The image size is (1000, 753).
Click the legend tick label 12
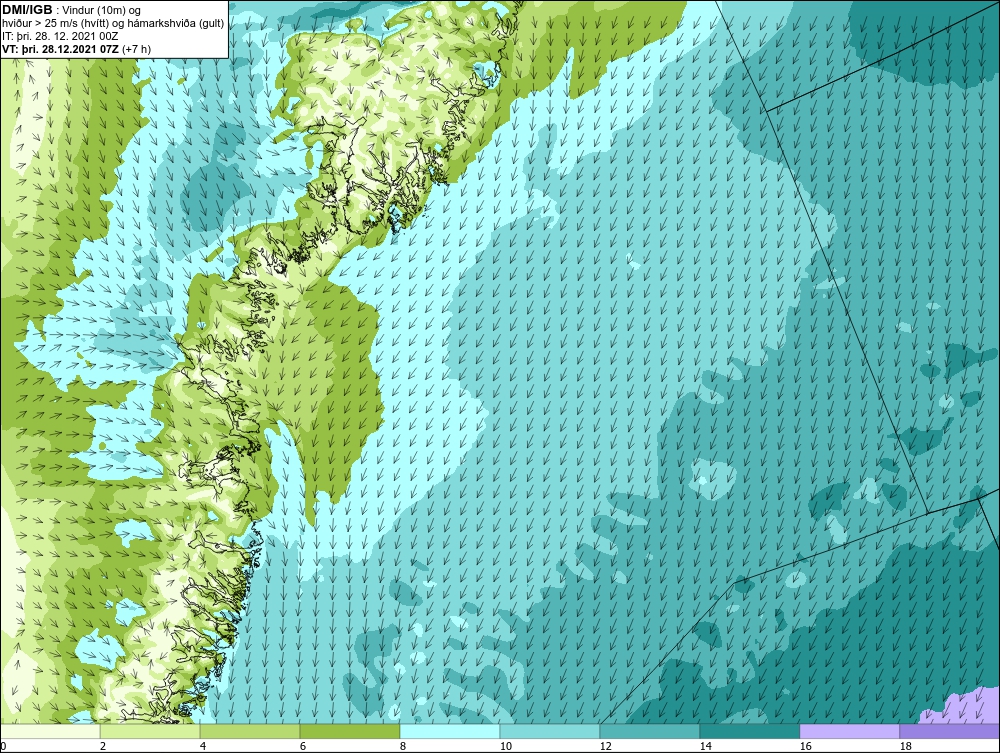pyautogui.click(x=605, y=746)
